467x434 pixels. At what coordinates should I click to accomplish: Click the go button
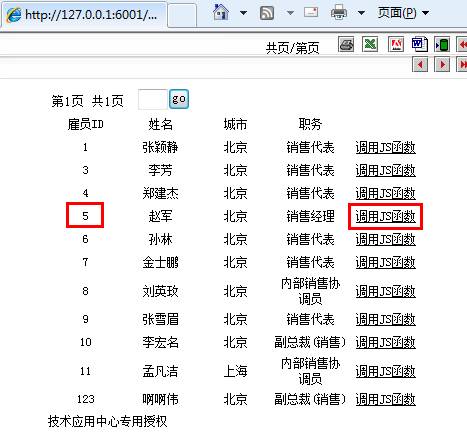[x=179, y=99]
